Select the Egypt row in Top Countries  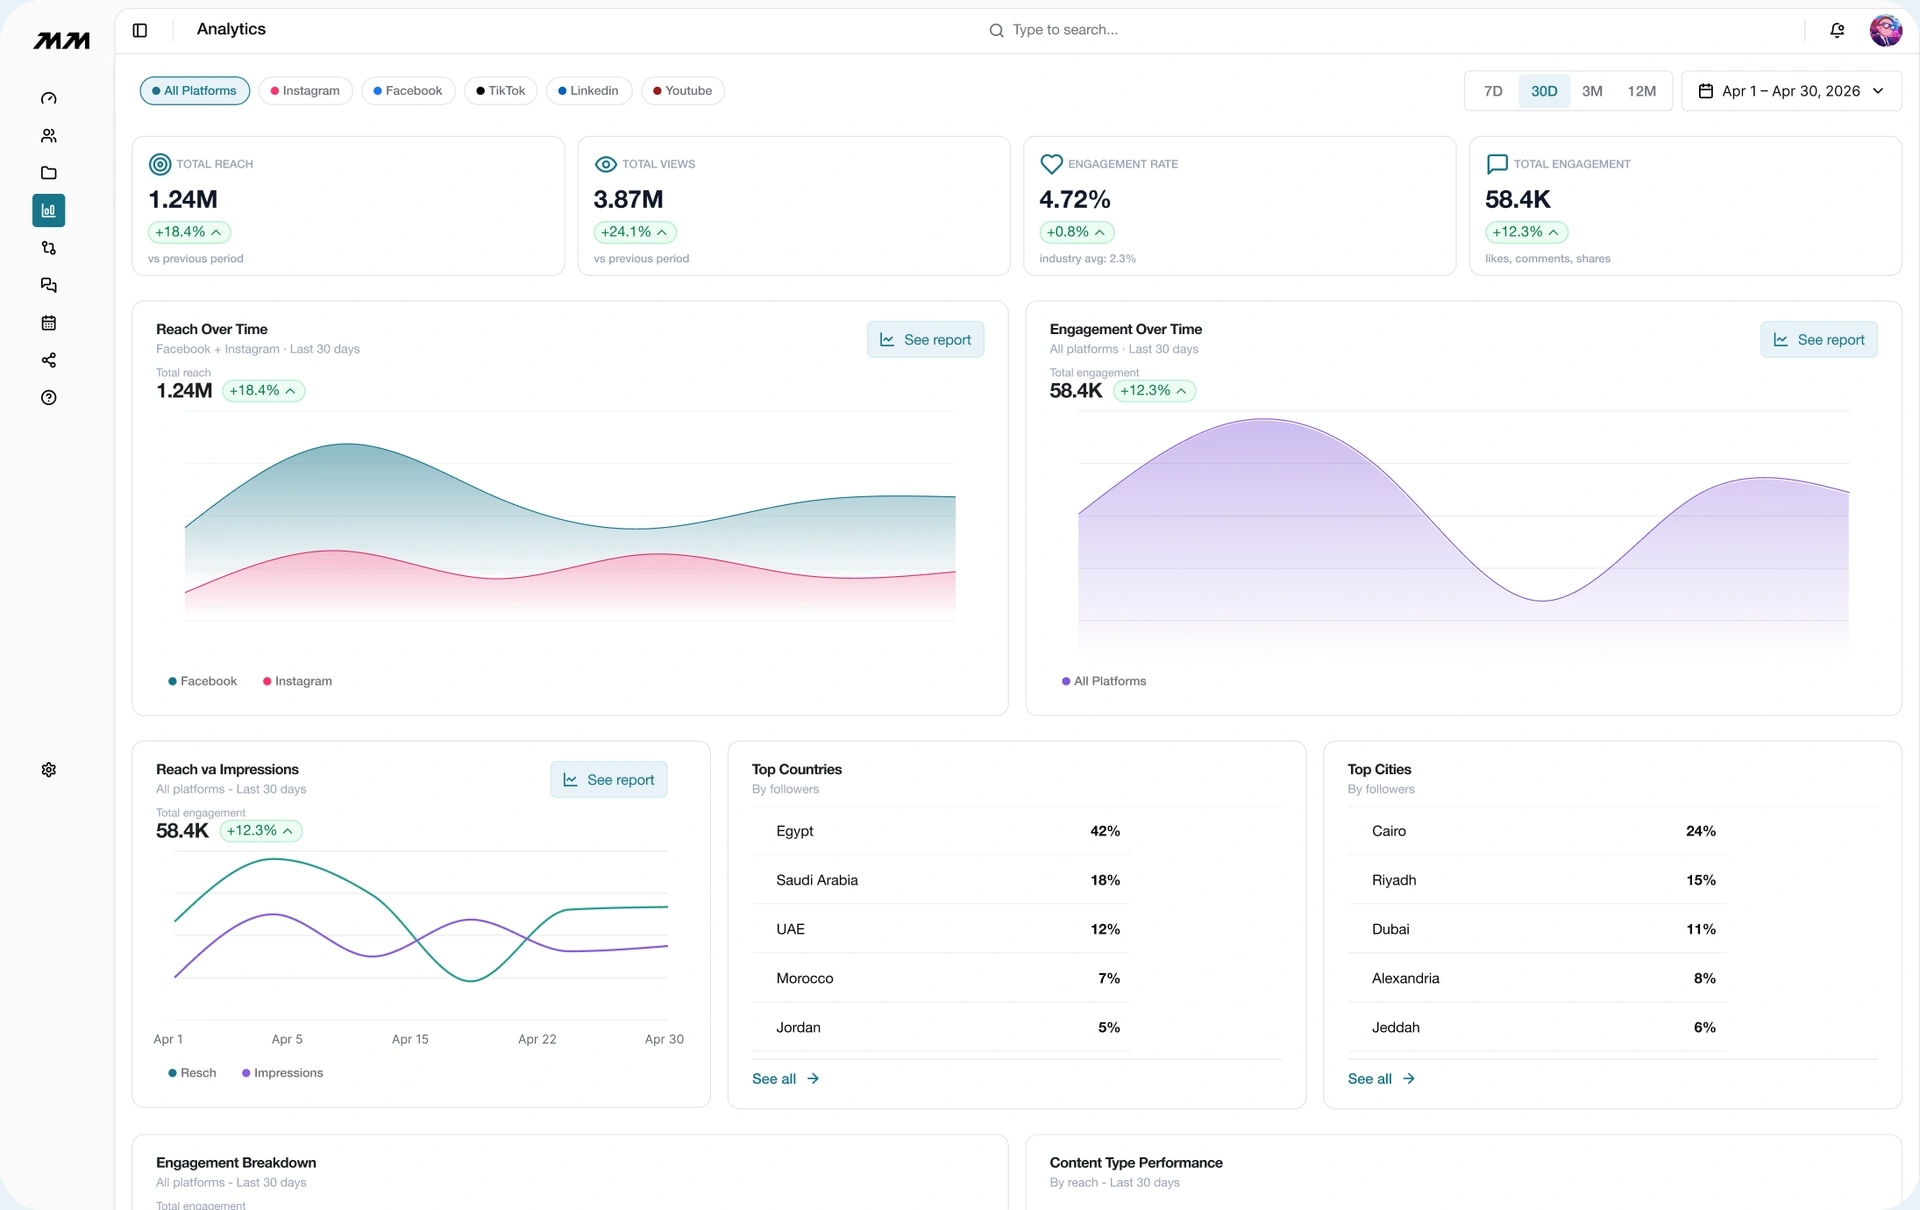(x=941, y=831)
